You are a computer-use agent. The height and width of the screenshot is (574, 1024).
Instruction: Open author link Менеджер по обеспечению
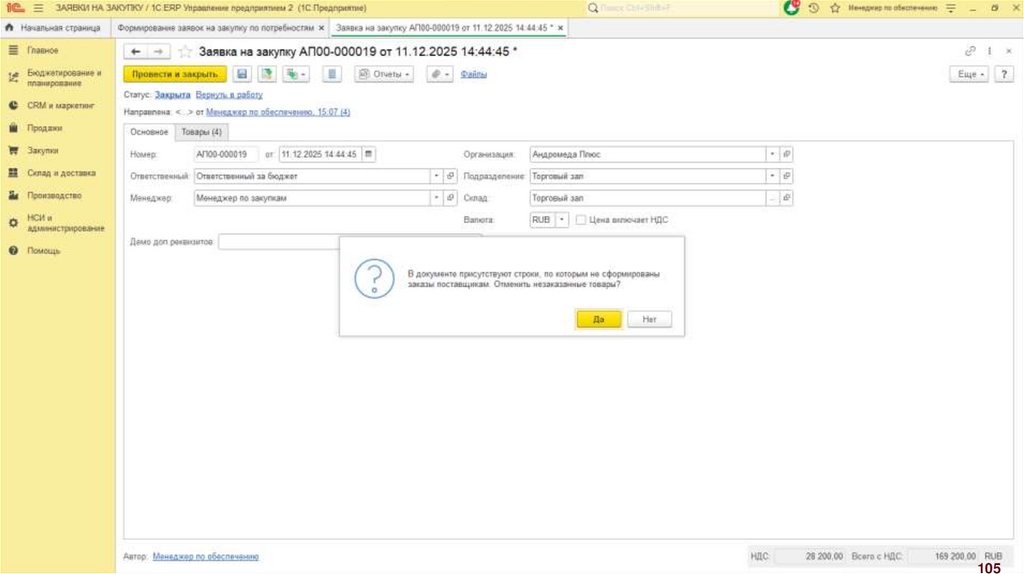[x=206, y=556]
